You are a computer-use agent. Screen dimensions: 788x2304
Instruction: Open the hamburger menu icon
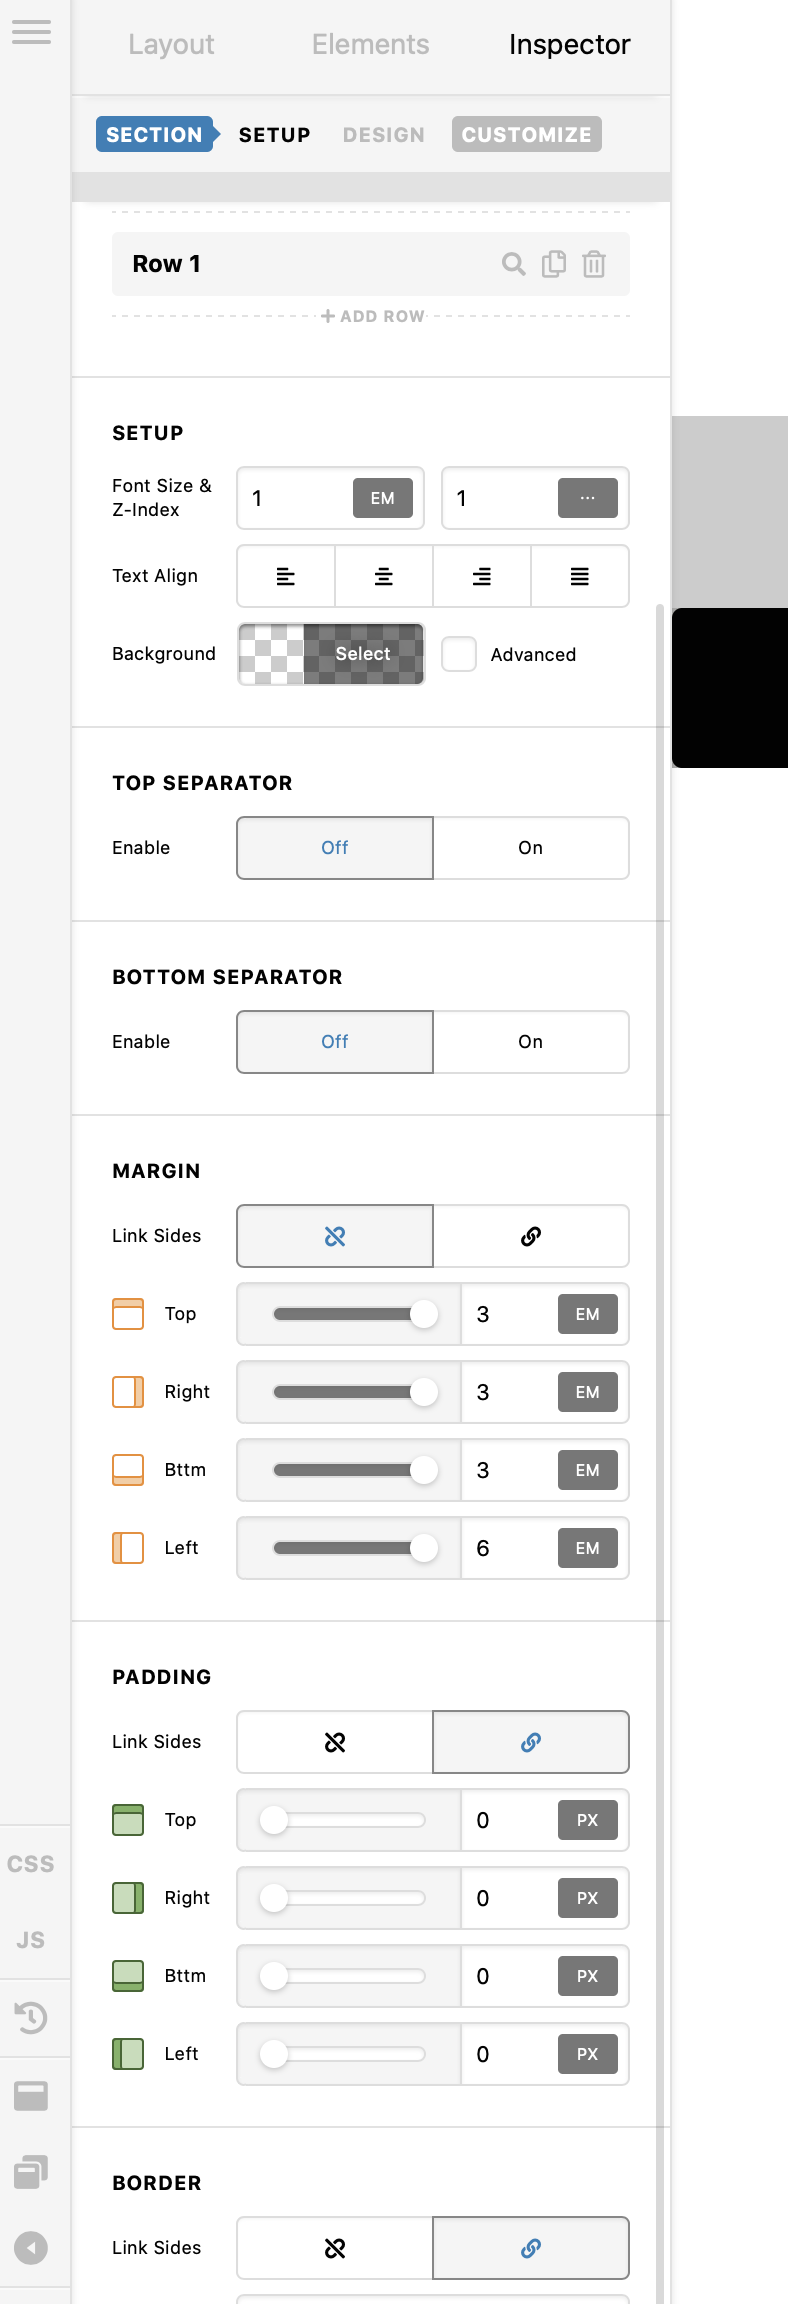click(31, 32)
